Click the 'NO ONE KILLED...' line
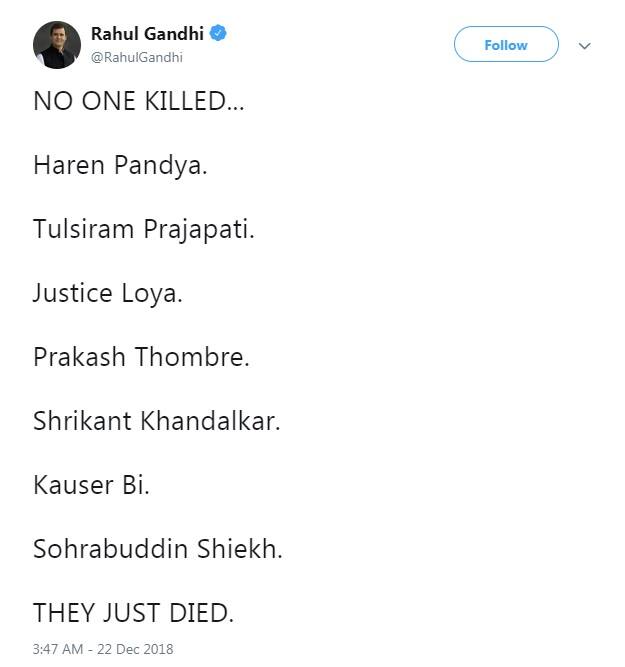This screenshot has width=625, height=667. (137, 101)
